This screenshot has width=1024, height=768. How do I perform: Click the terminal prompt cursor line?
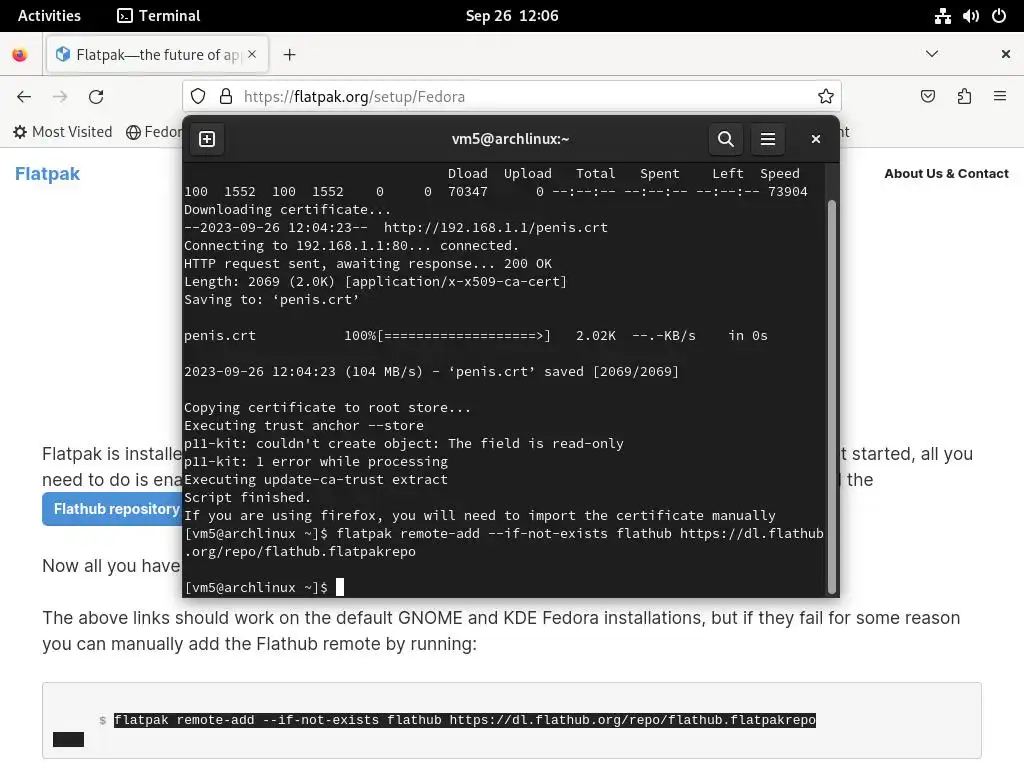(x=264, y=587)
